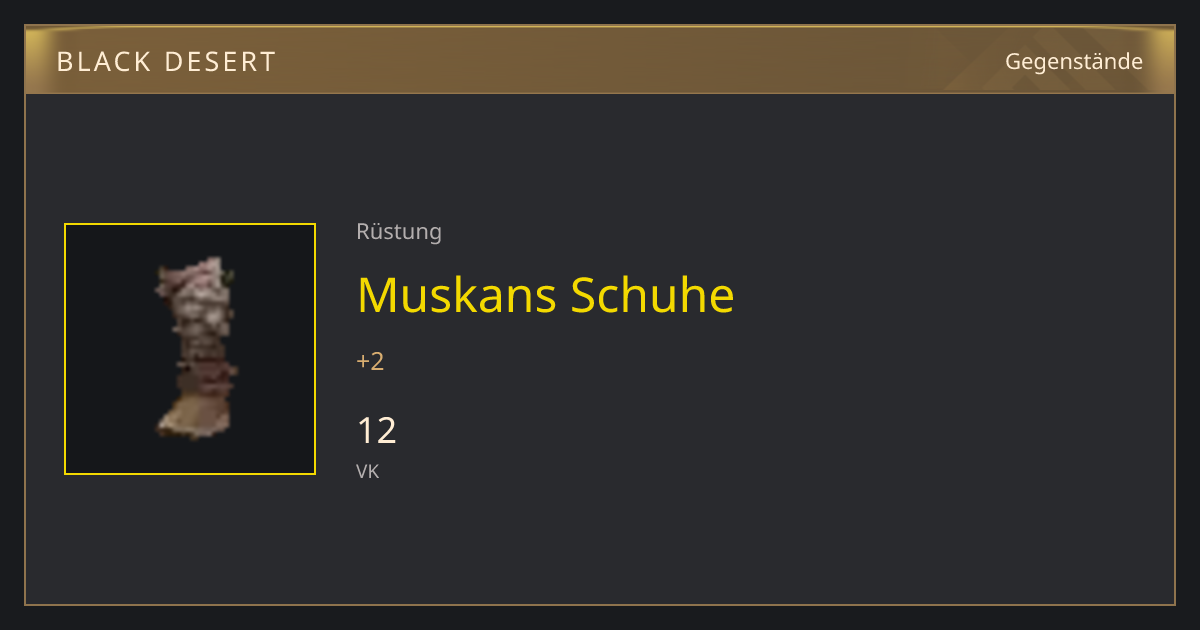Click the Muskans Schuhe boot item icon
Image resolution: width=1200 pixels, height=630 pixels.
(x=198, y=348)
